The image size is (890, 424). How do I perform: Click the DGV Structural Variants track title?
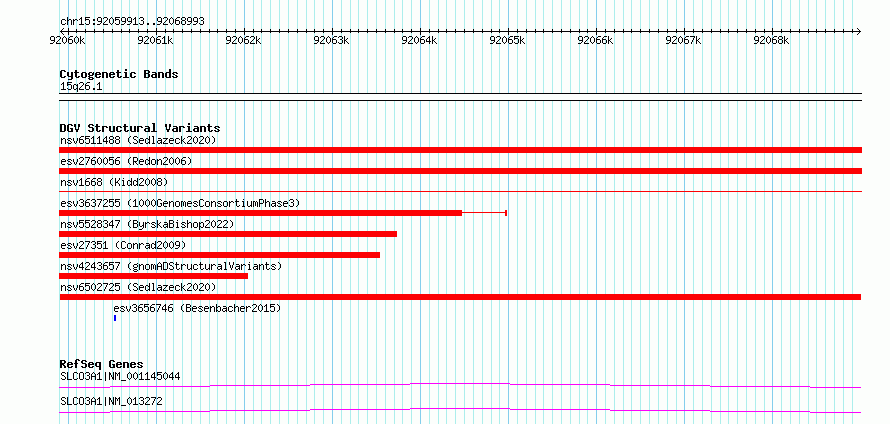(x=140, y=128)
